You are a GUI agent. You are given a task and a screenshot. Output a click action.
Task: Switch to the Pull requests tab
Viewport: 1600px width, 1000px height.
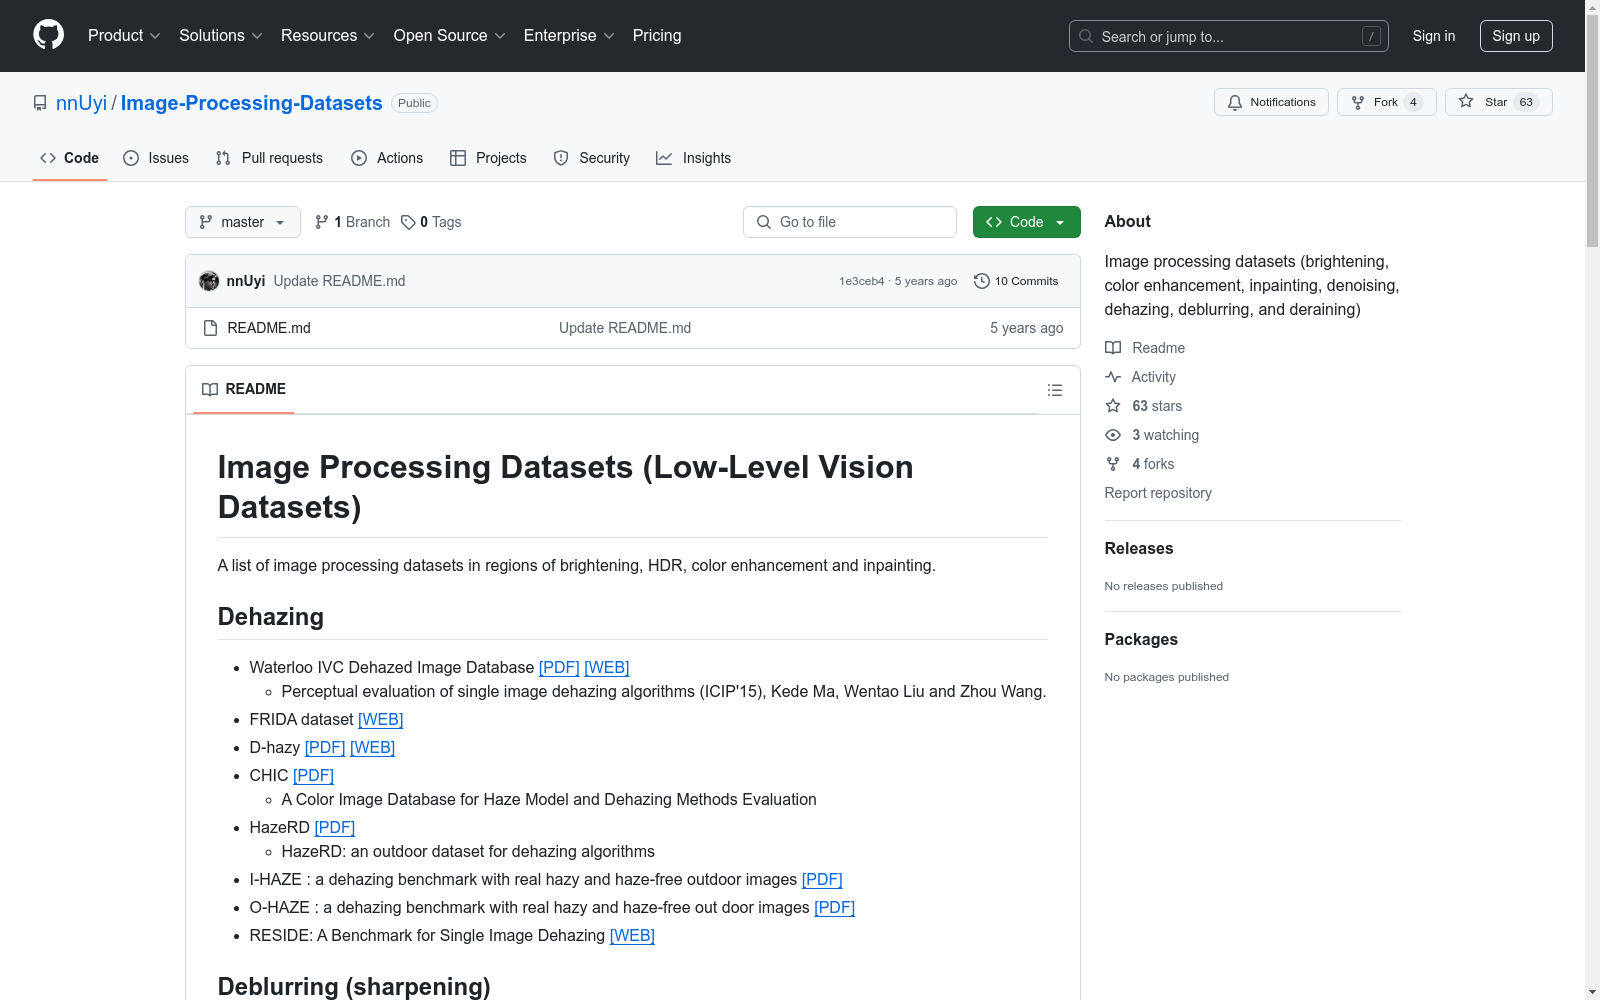pos(269,158)
